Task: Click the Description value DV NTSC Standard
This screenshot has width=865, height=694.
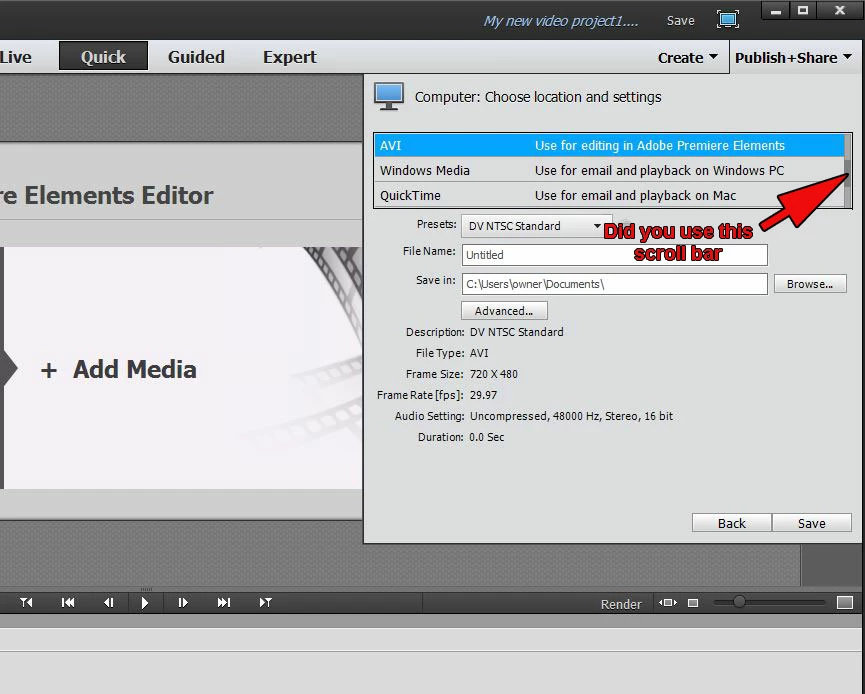Action: click(x=517, y=332)
